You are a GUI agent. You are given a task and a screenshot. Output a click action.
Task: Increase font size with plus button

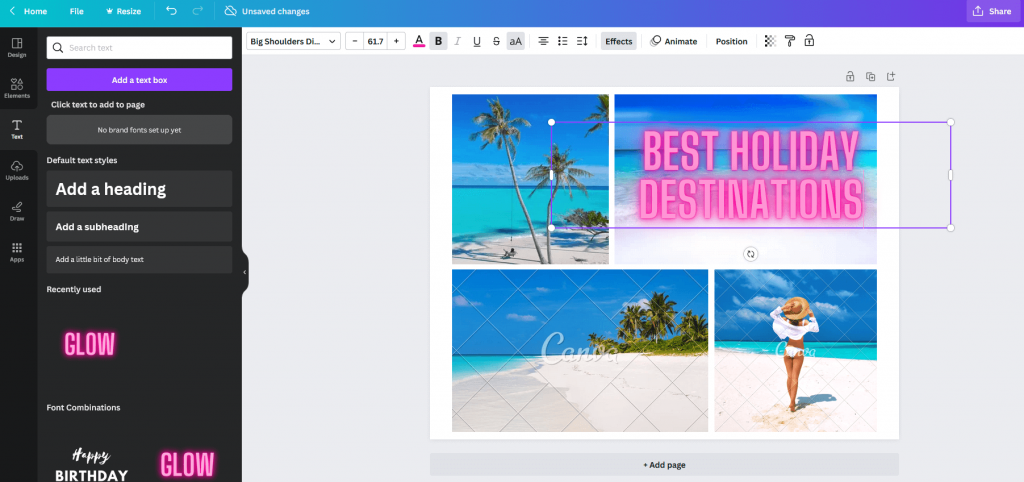tap(396, 41)
